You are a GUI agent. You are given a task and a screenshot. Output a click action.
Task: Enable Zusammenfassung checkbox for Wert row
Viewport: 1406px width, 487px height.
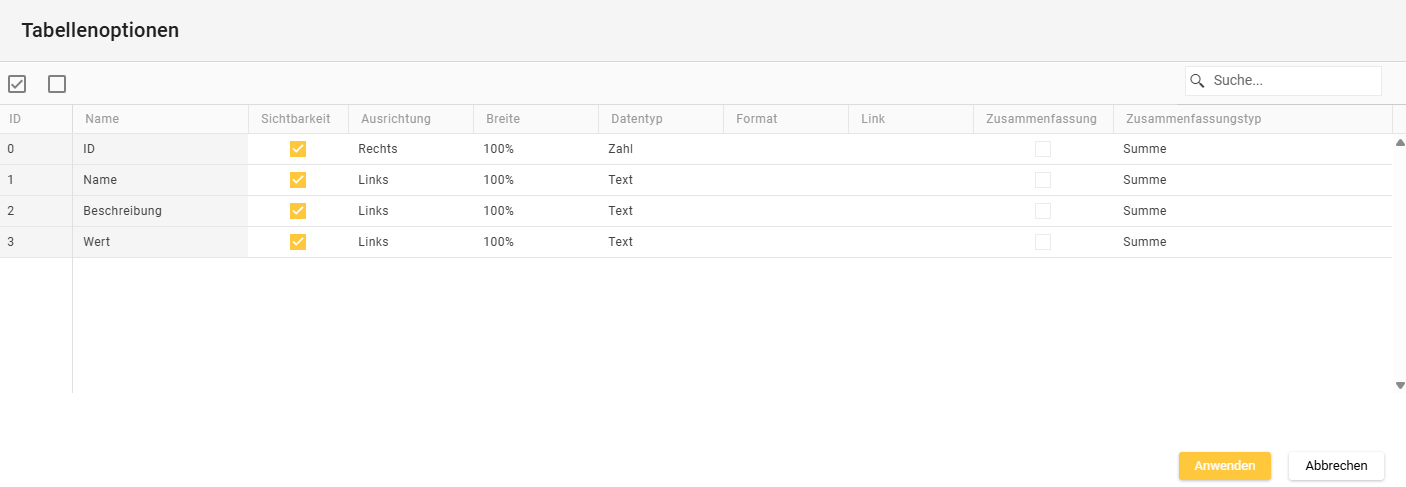coord(1043,242)
